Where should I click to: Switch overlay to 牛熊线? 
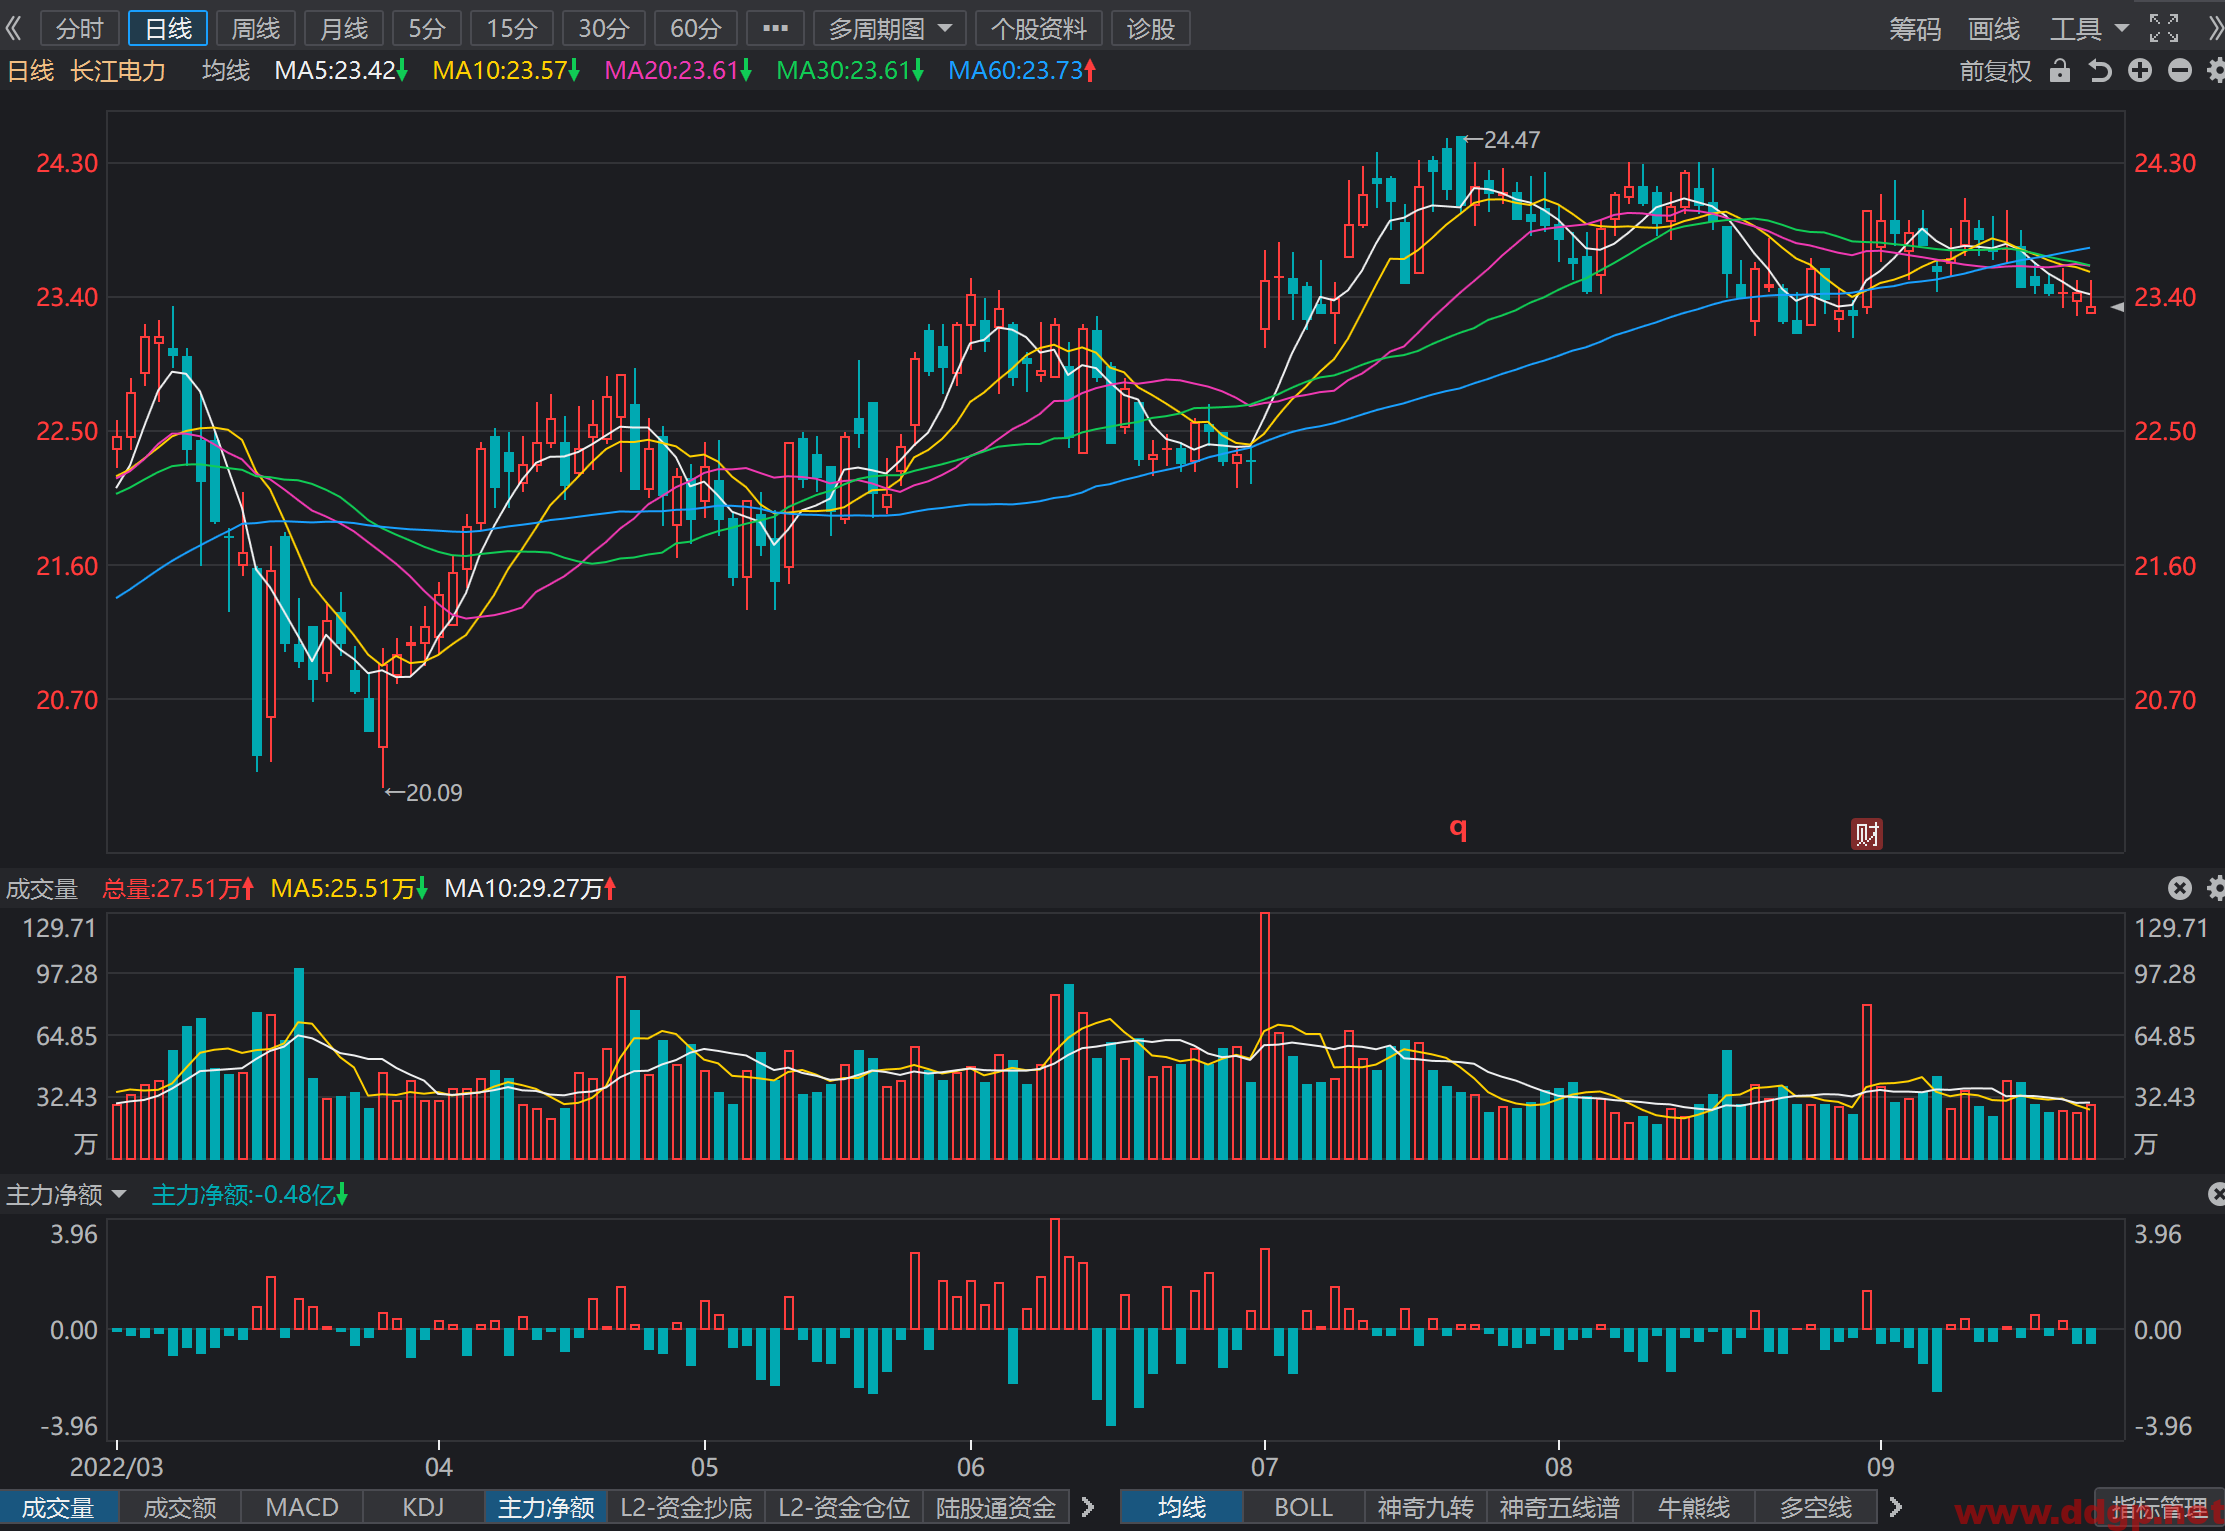(x=1694, y=1507)
